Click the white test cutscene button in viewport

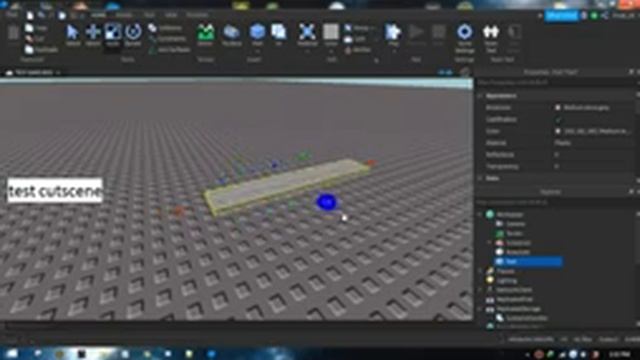pos(55,191)
